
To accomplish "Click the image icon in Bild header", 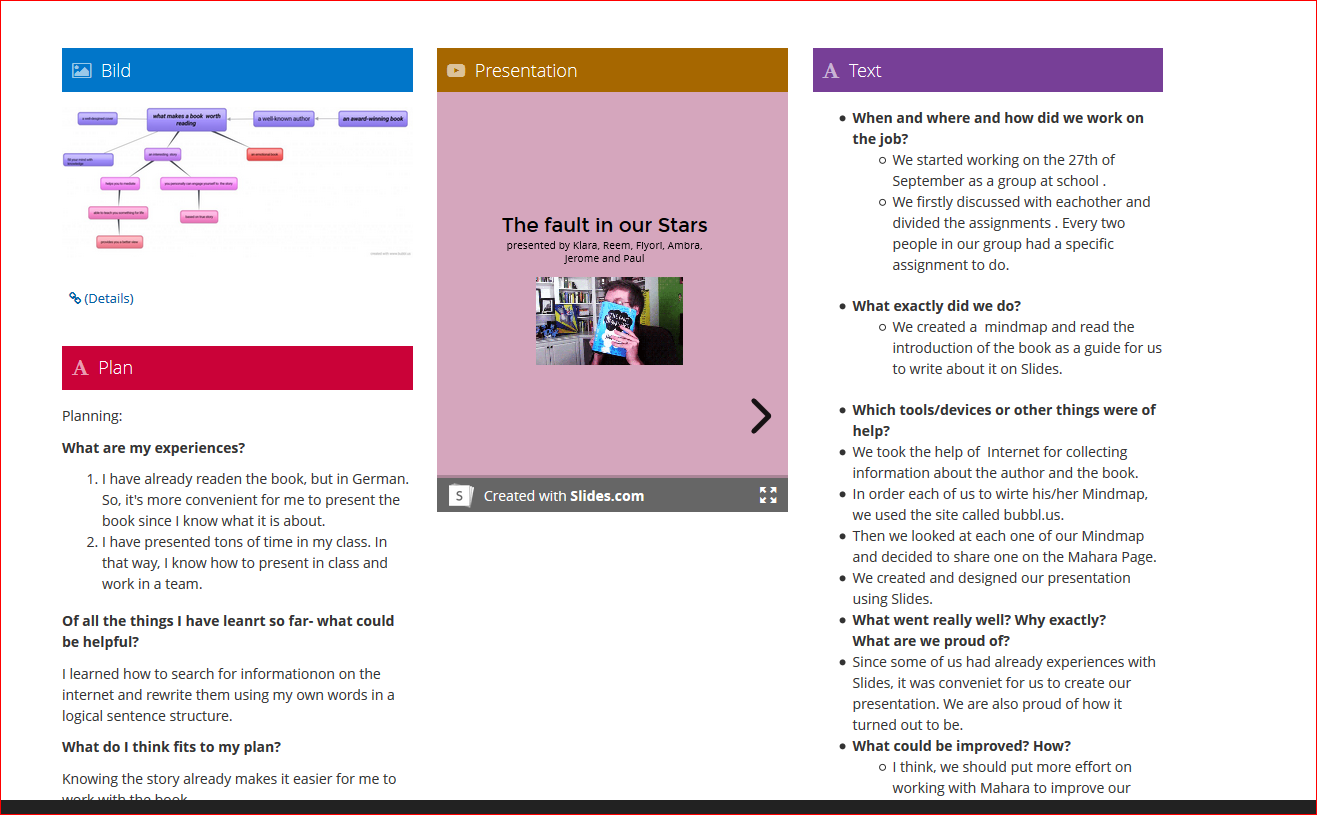I will (82, 71).
